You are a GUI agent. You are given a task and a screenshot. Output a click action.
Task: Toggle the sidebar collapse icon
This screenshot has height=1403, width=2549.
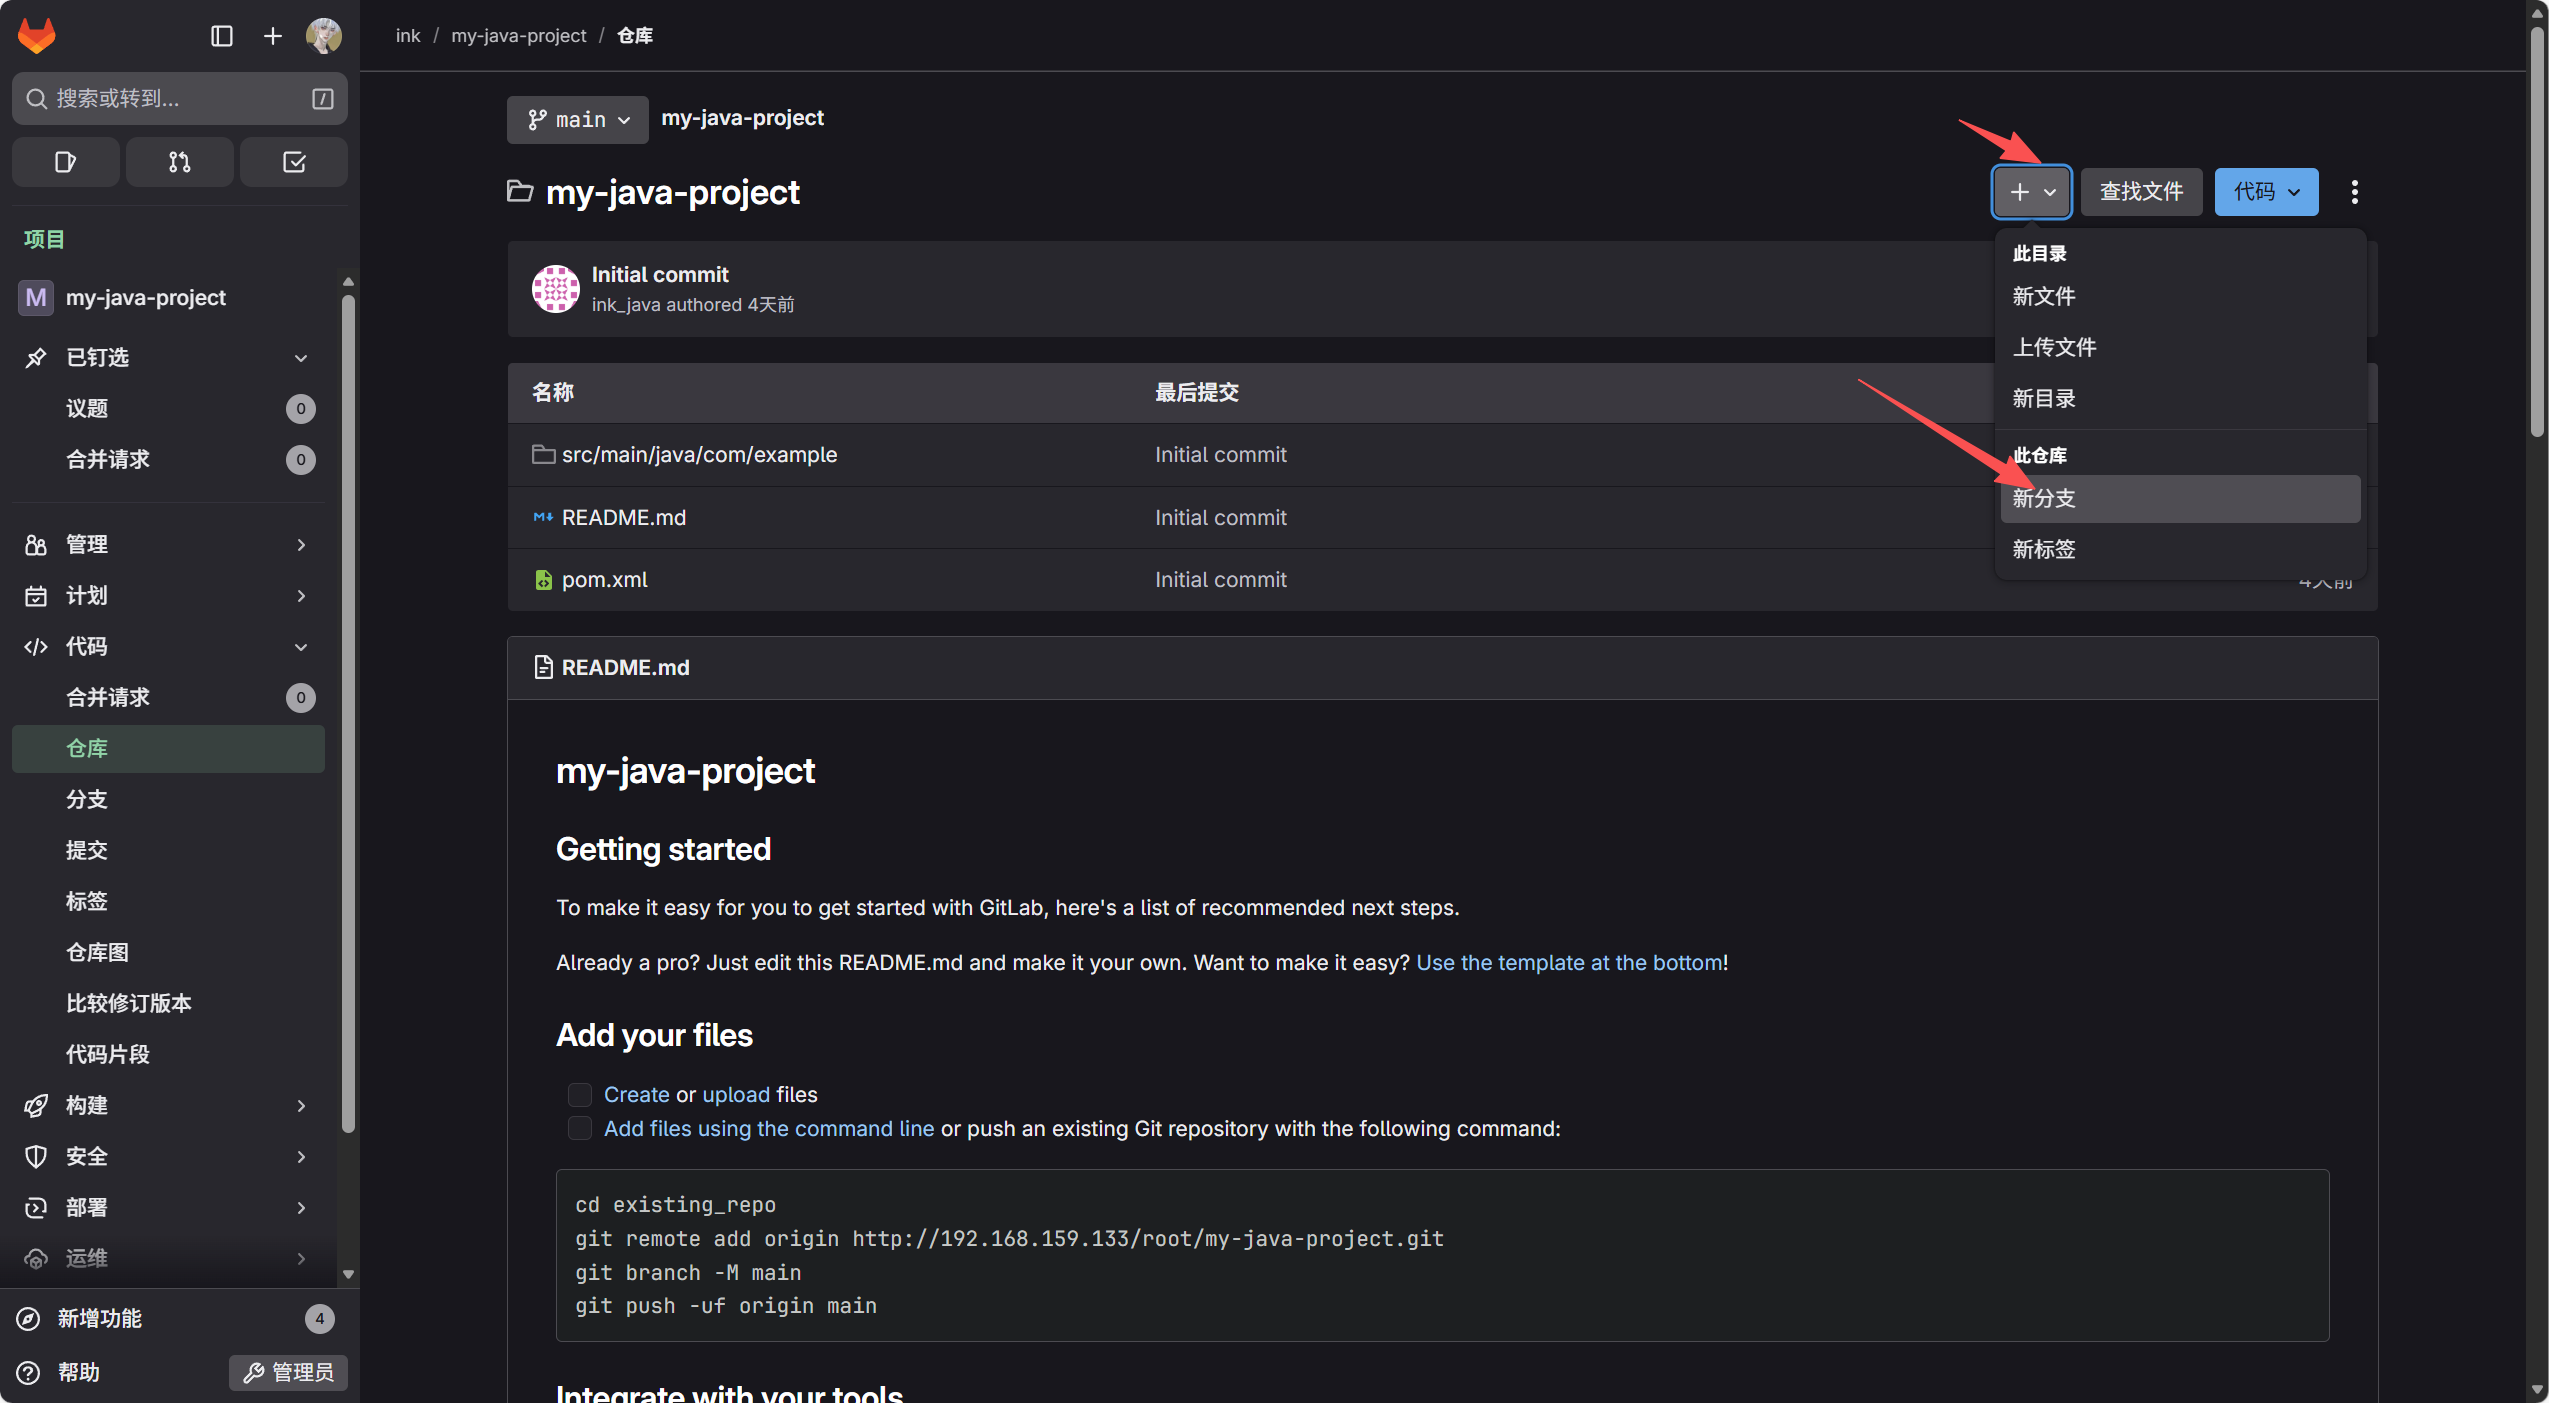pyautogui.click(x=222, y=36)
